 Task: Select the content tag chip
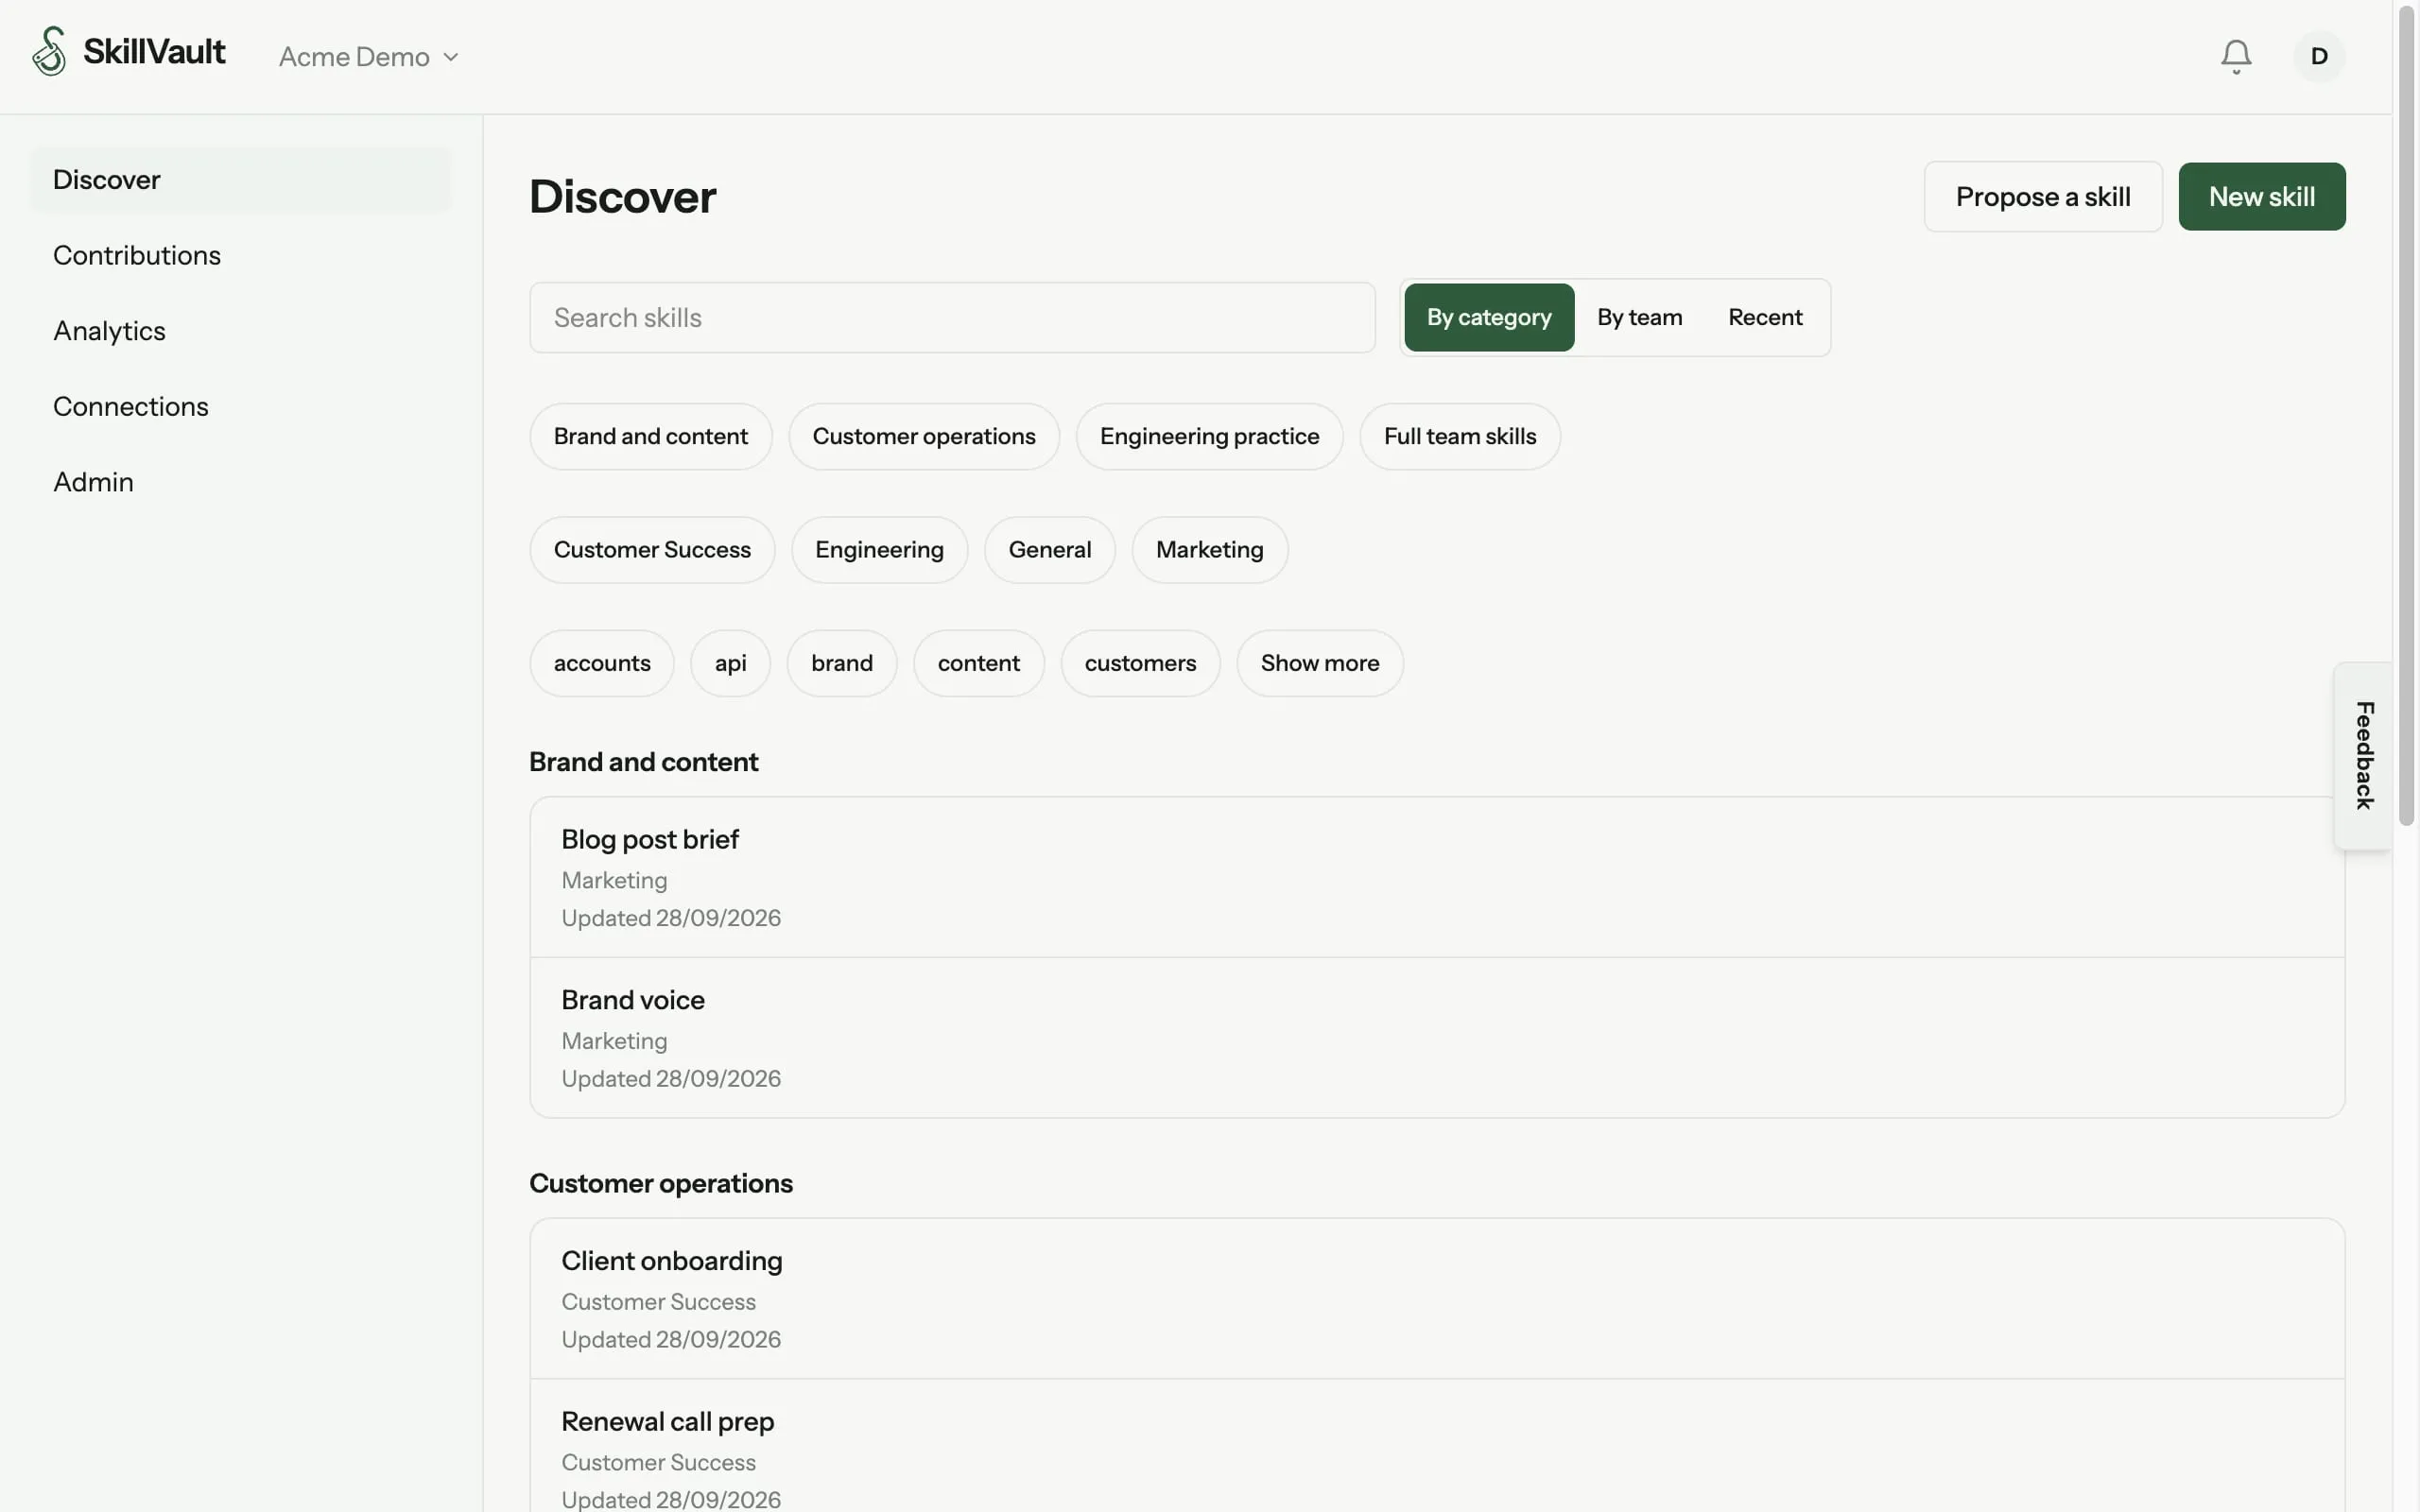(x=978, y=663)
